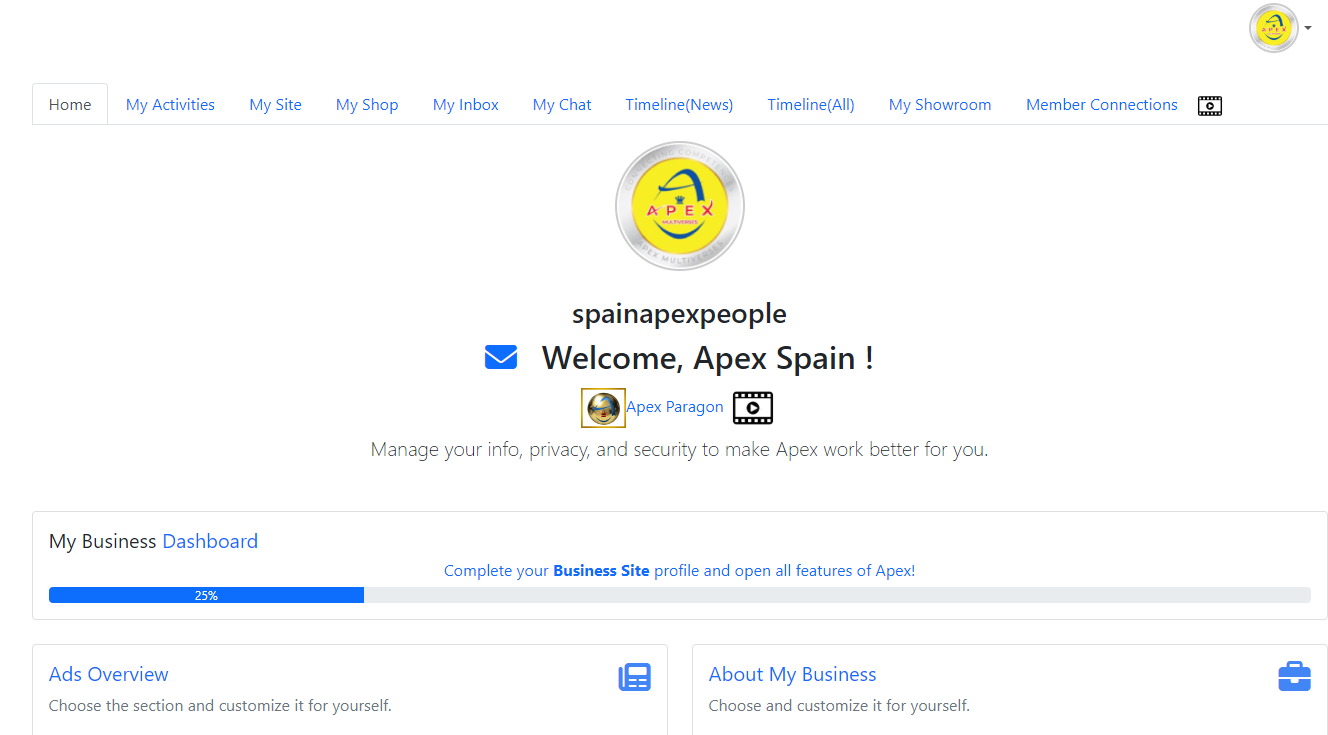Open the Timeline(News) tab
1328x735 pixels.
coord(679,105)
